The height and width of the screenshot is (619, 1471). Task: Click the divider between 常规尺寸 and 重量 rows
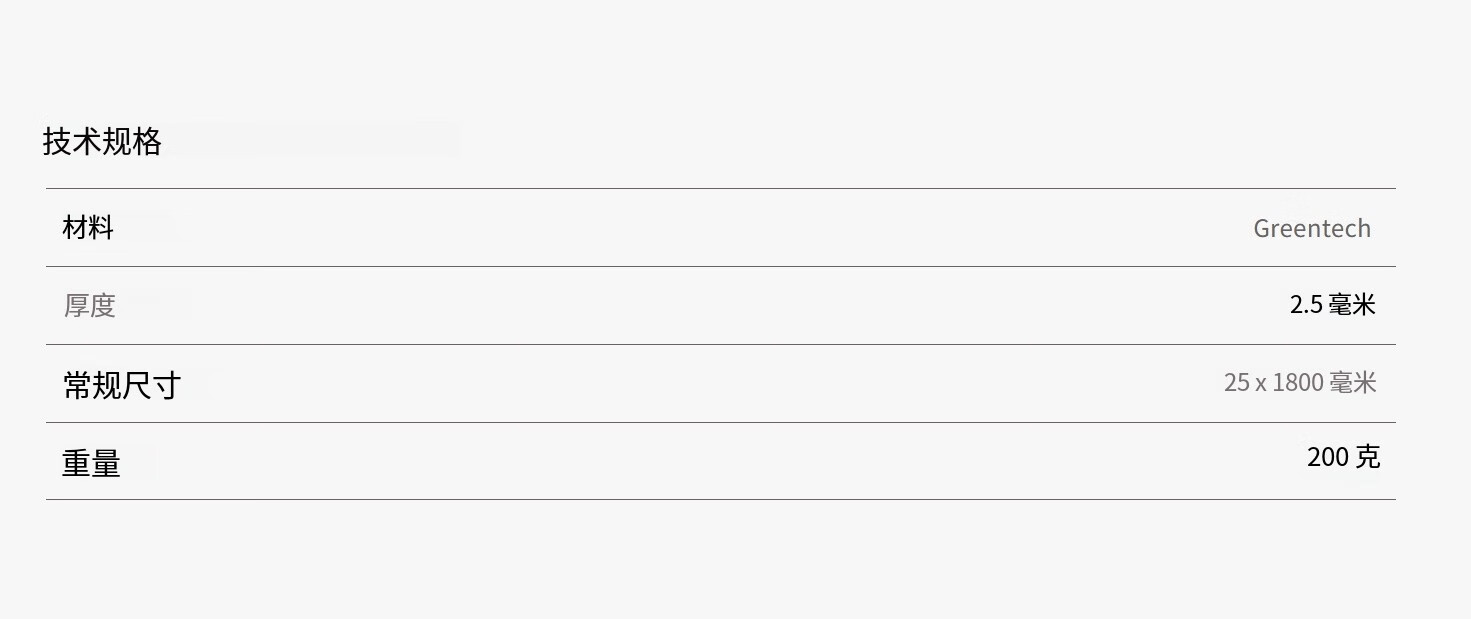click(x=720, y=422)
